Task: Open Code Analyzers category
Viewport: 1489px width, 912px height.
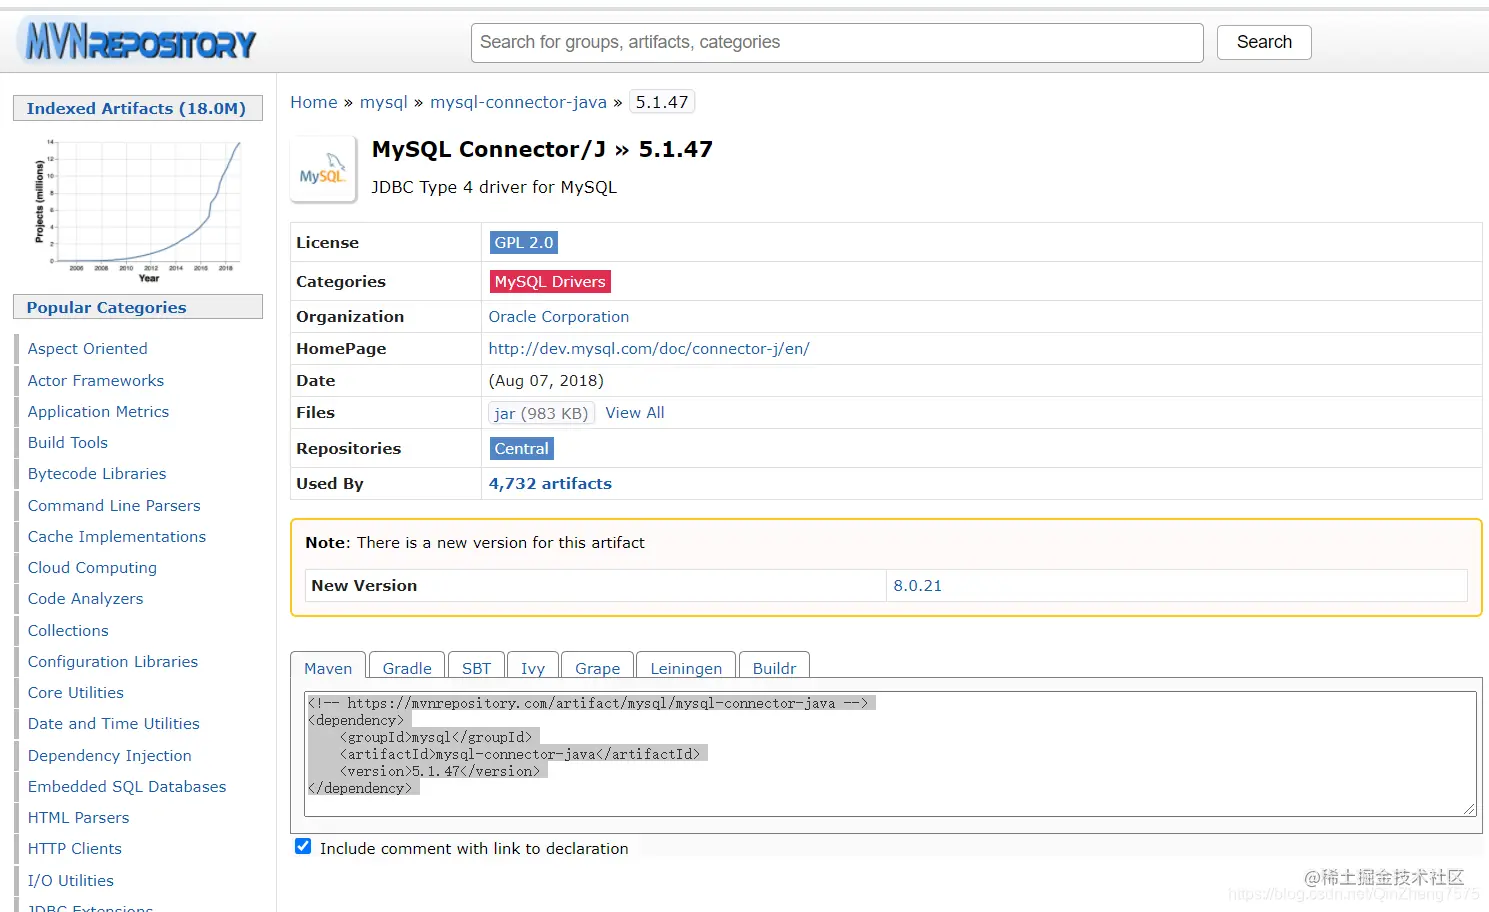Action: point(85,598)
